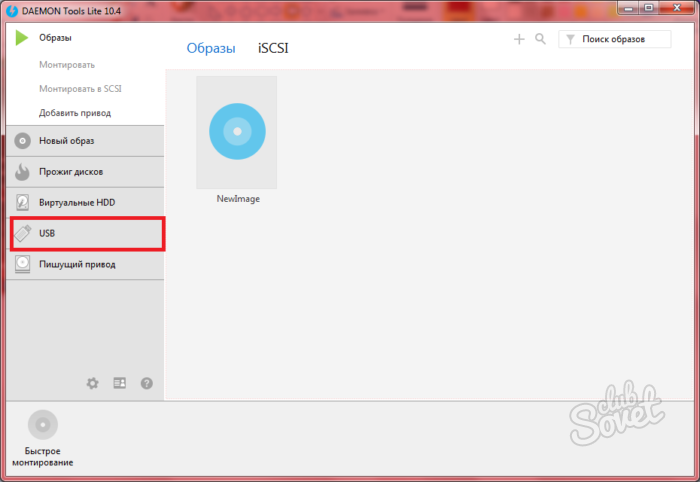
Task: Expand the Виртуальные HDD section
Action: [x=85, y=203]
